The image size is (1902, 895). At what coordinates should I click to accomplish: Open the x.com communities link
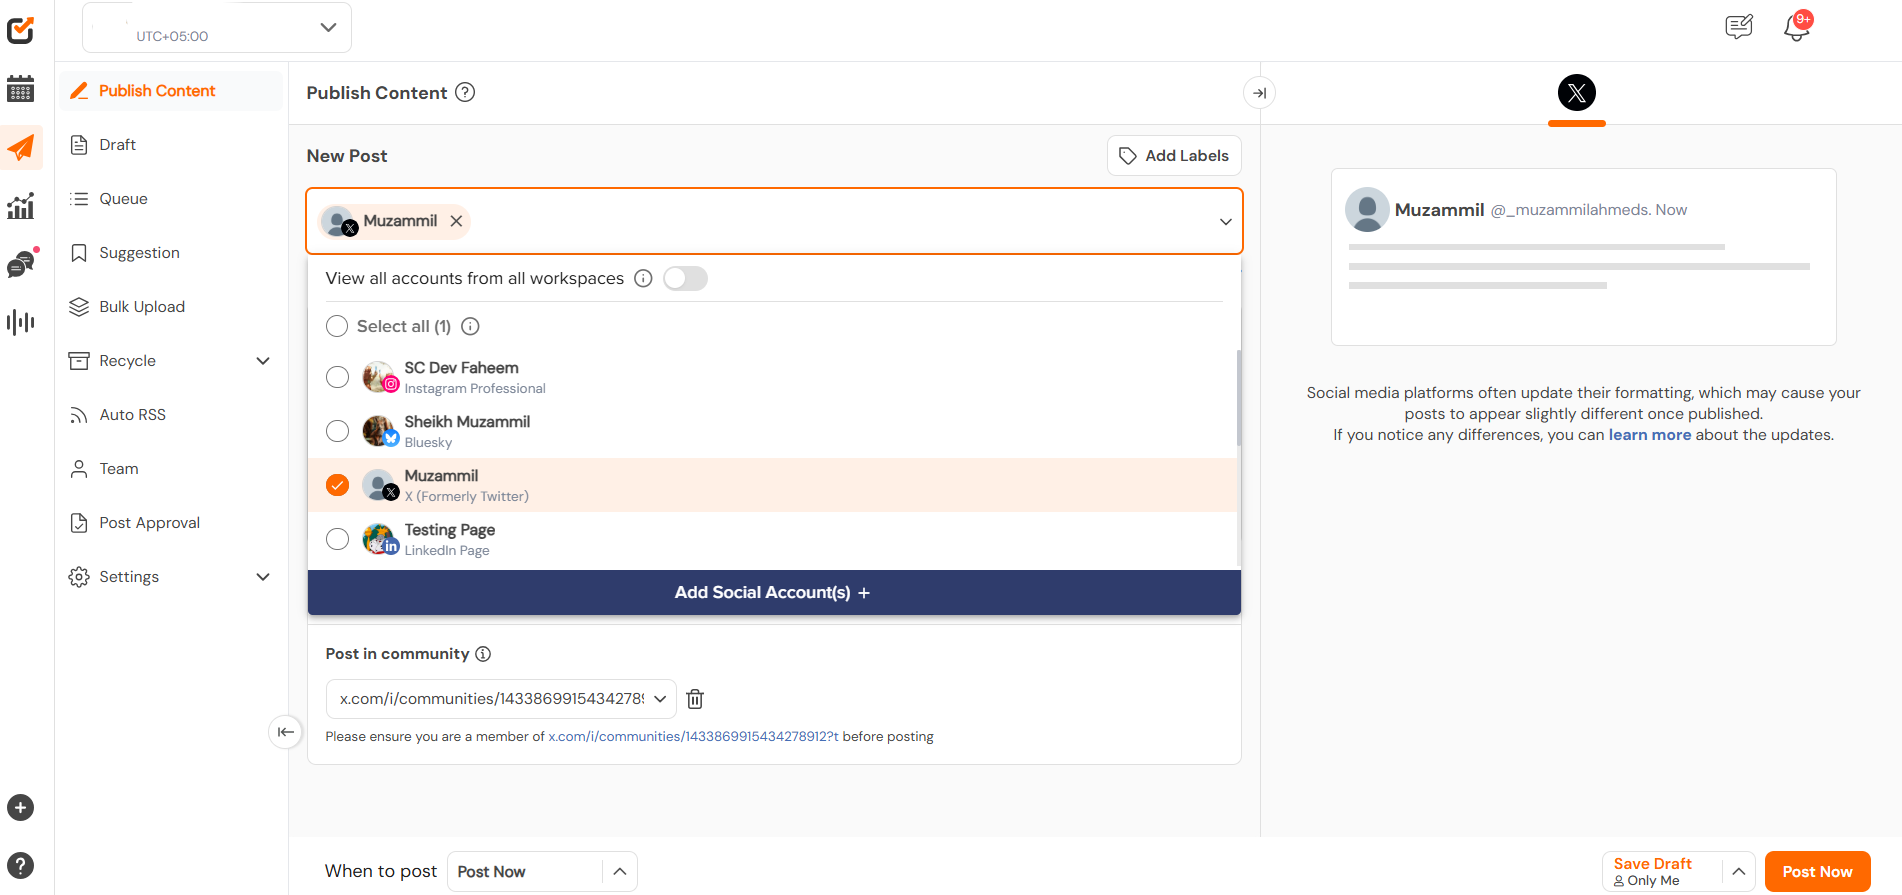(694, 737)
